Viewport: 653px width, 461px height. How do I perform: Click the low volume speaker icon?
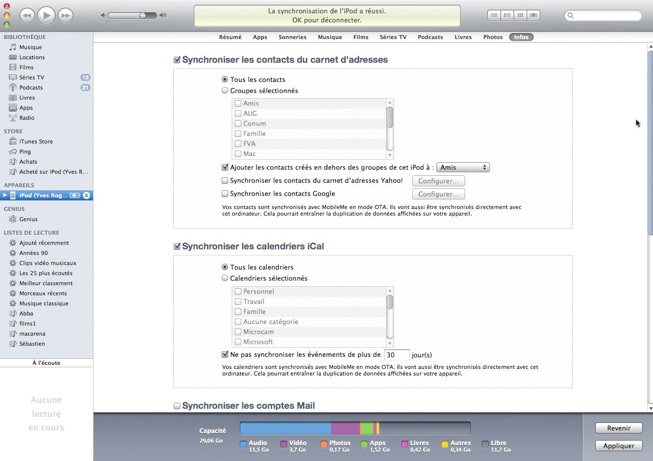[x=103, y=15]
